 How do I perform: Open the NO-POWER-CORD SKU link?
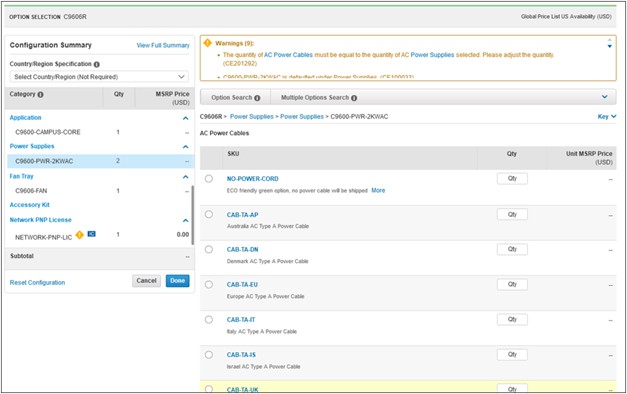coord(253,179)
